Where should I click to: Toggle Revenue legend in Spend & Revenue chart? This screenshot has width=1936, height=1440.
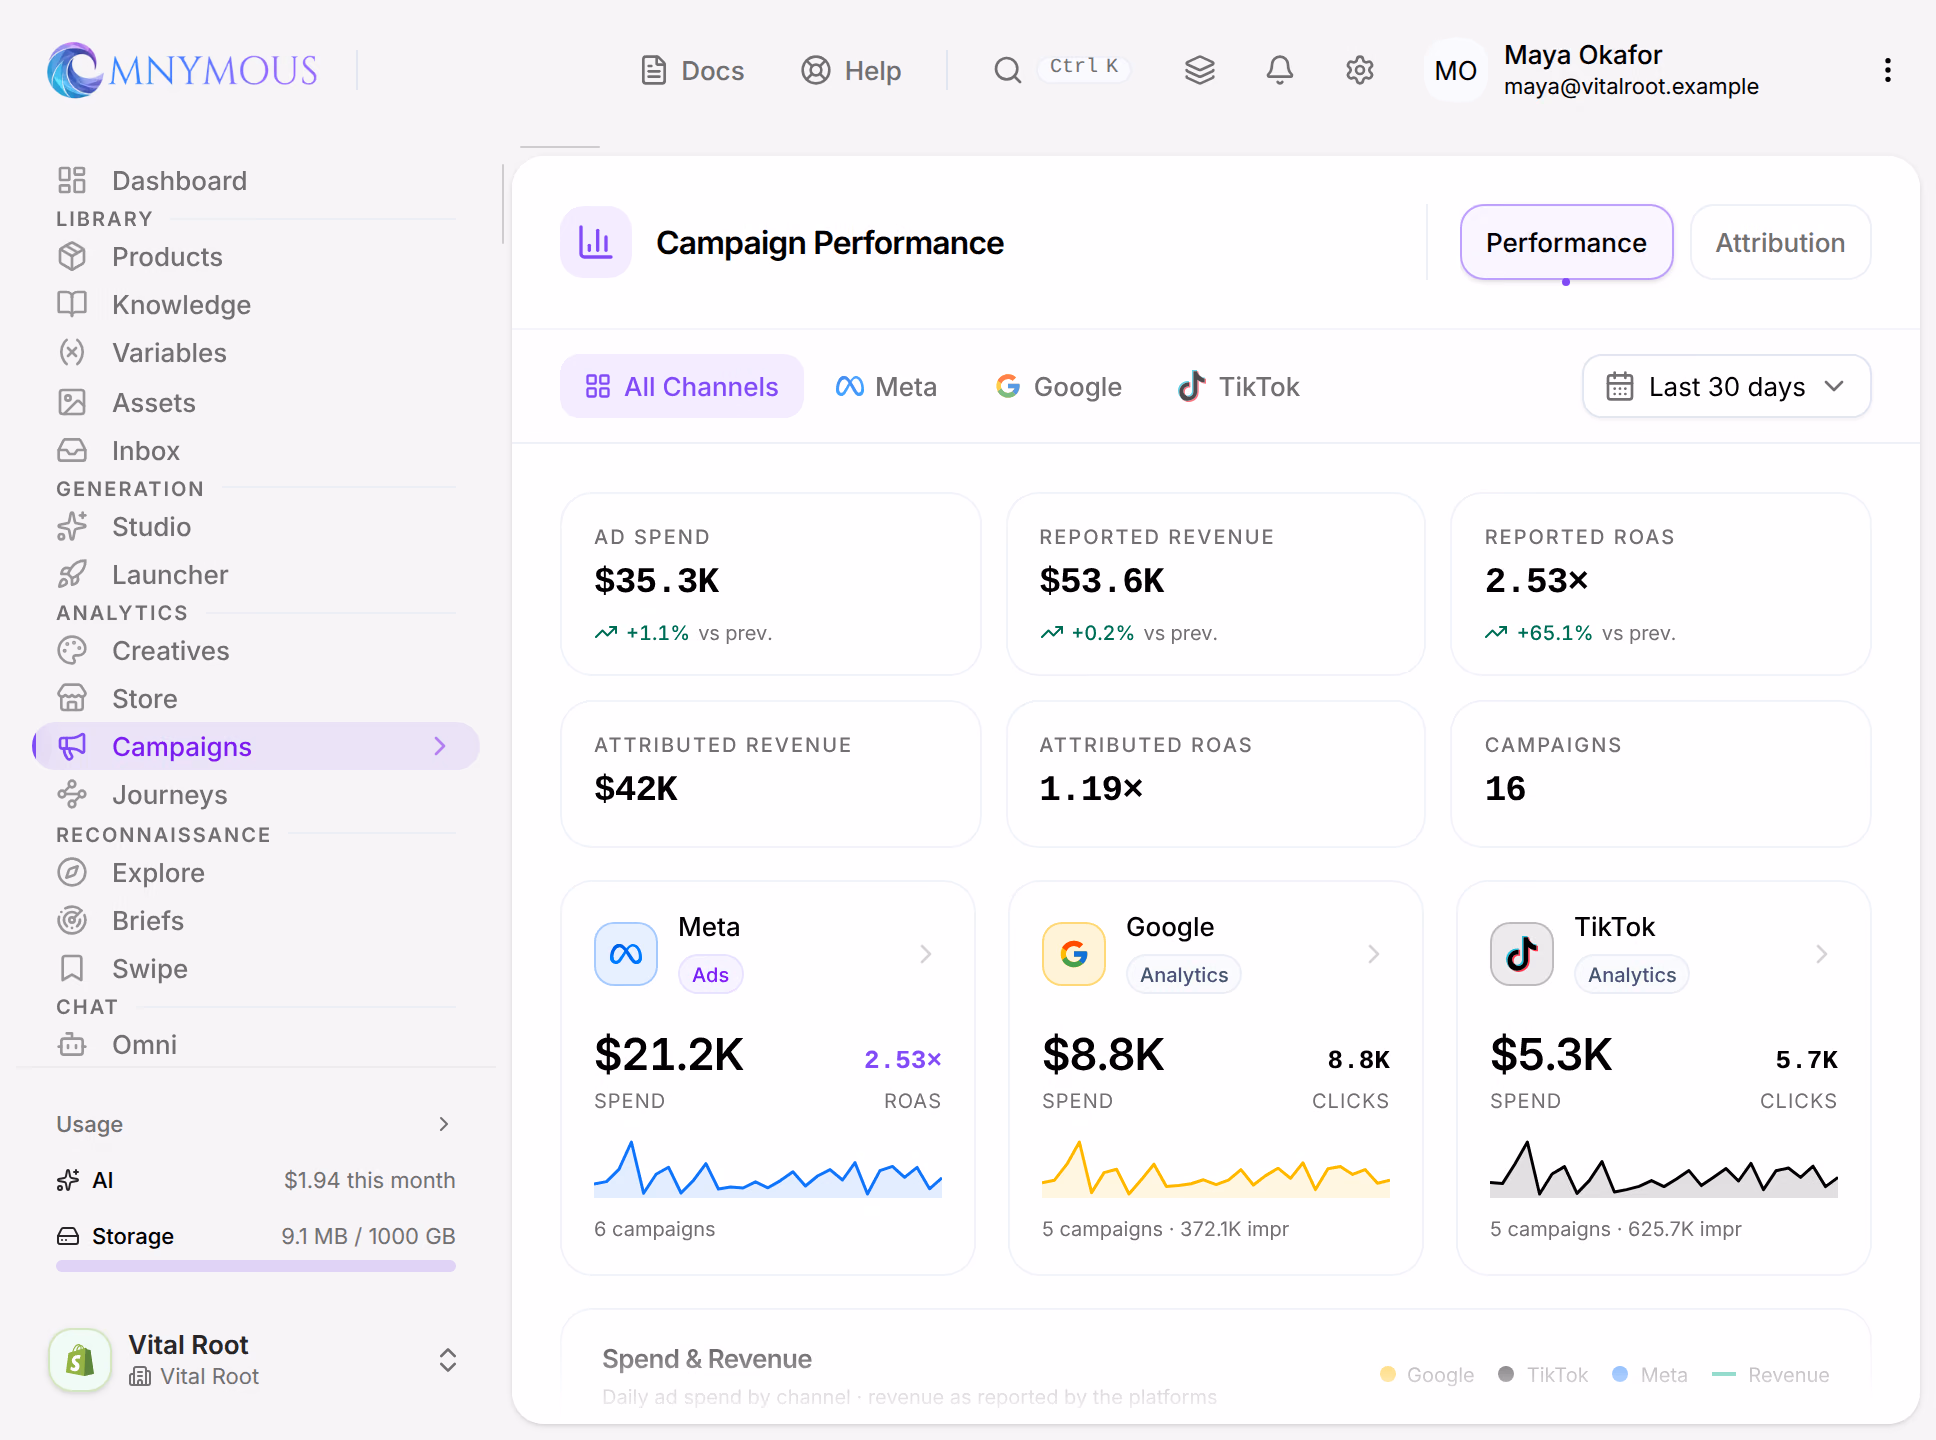1770,1375
